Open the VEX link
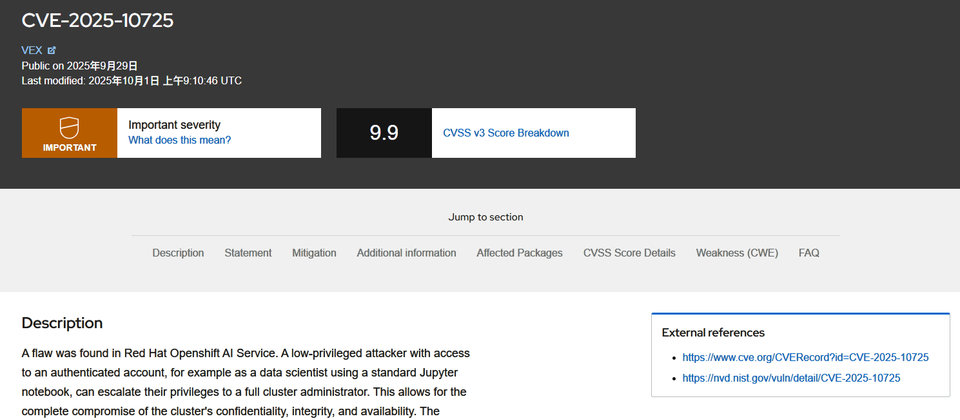This screenshot has height=420, width=960. tap(32, 50)
